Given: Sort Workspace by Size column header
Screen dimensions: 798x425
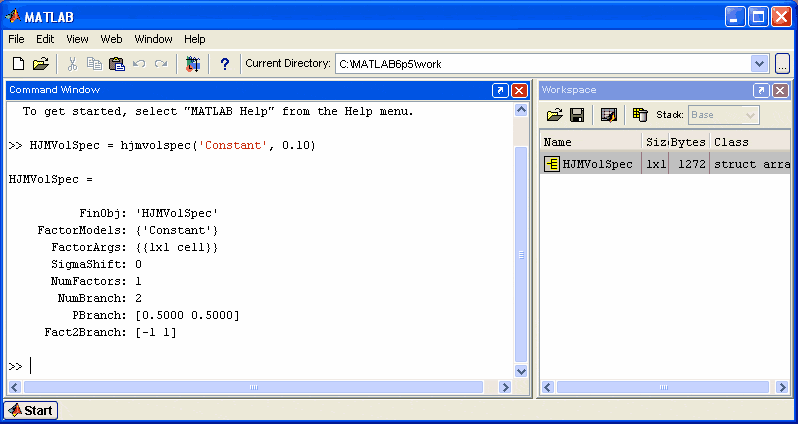Looking at the screenshot, I should click(655, 142).
